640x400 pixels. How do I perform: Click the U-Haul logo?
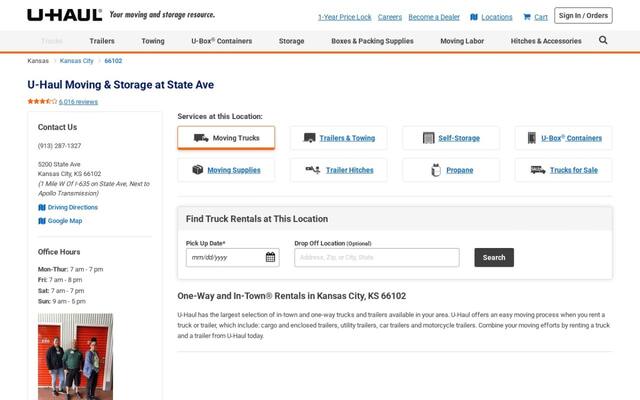[64, 15]
